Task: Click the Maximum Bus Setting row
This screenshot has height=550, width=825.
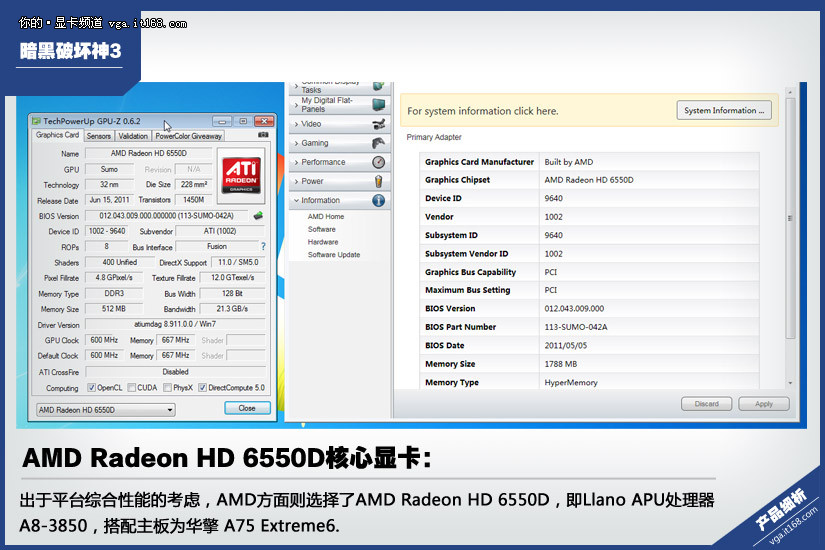Action: [589, 290]
